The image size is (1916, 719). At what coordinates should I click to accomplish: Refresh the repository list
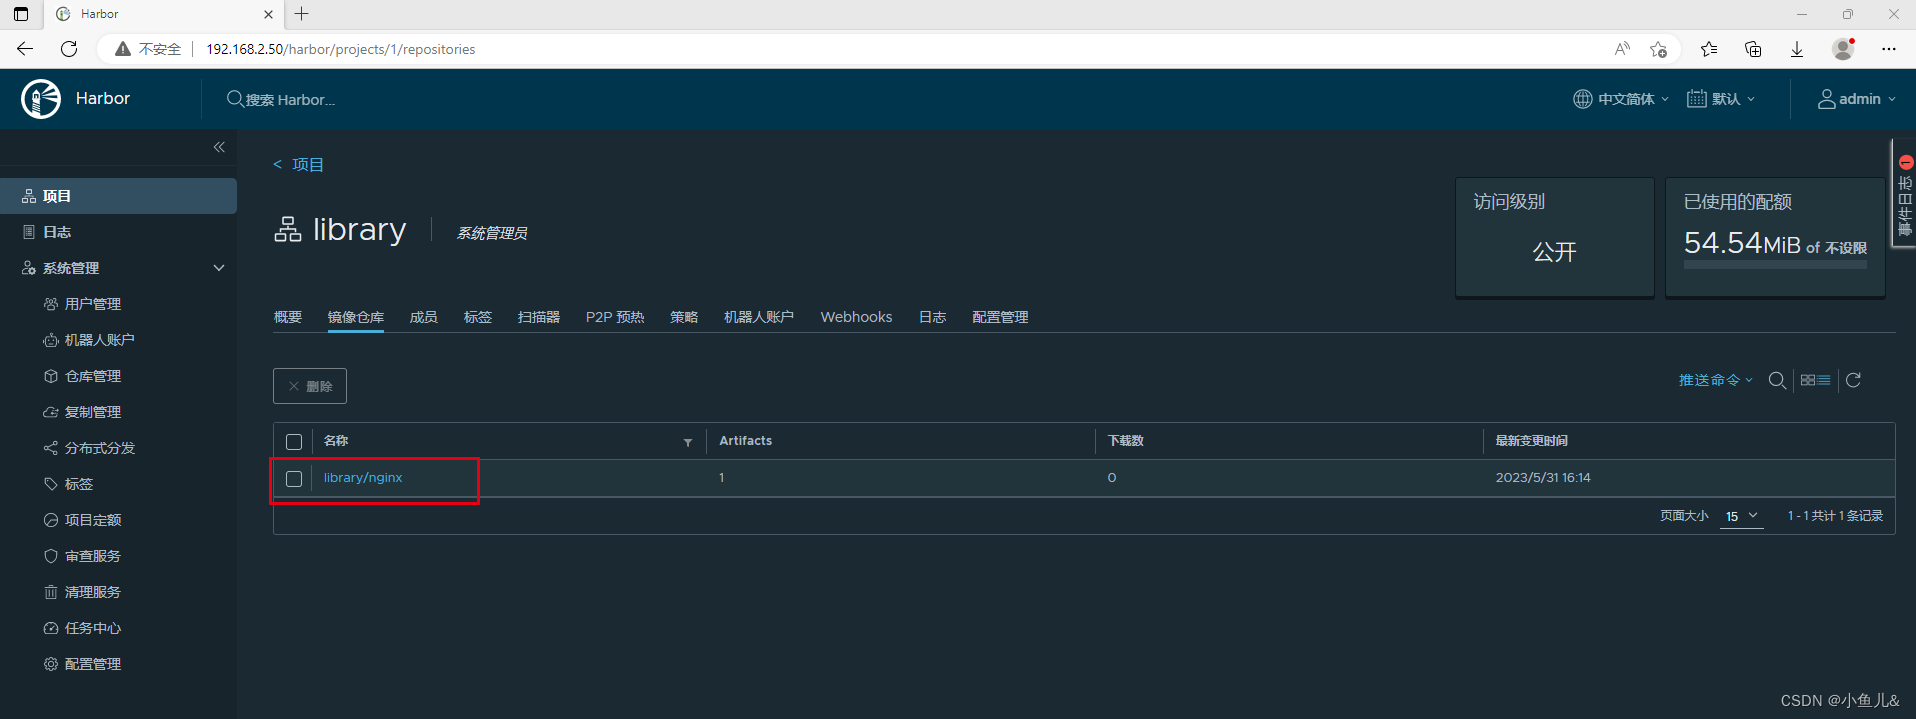coord(1853,380)
